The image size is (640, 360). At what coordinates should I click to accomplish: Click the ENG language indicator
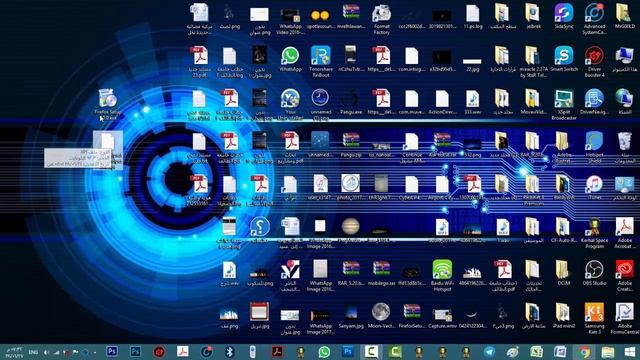pos(33,352)
